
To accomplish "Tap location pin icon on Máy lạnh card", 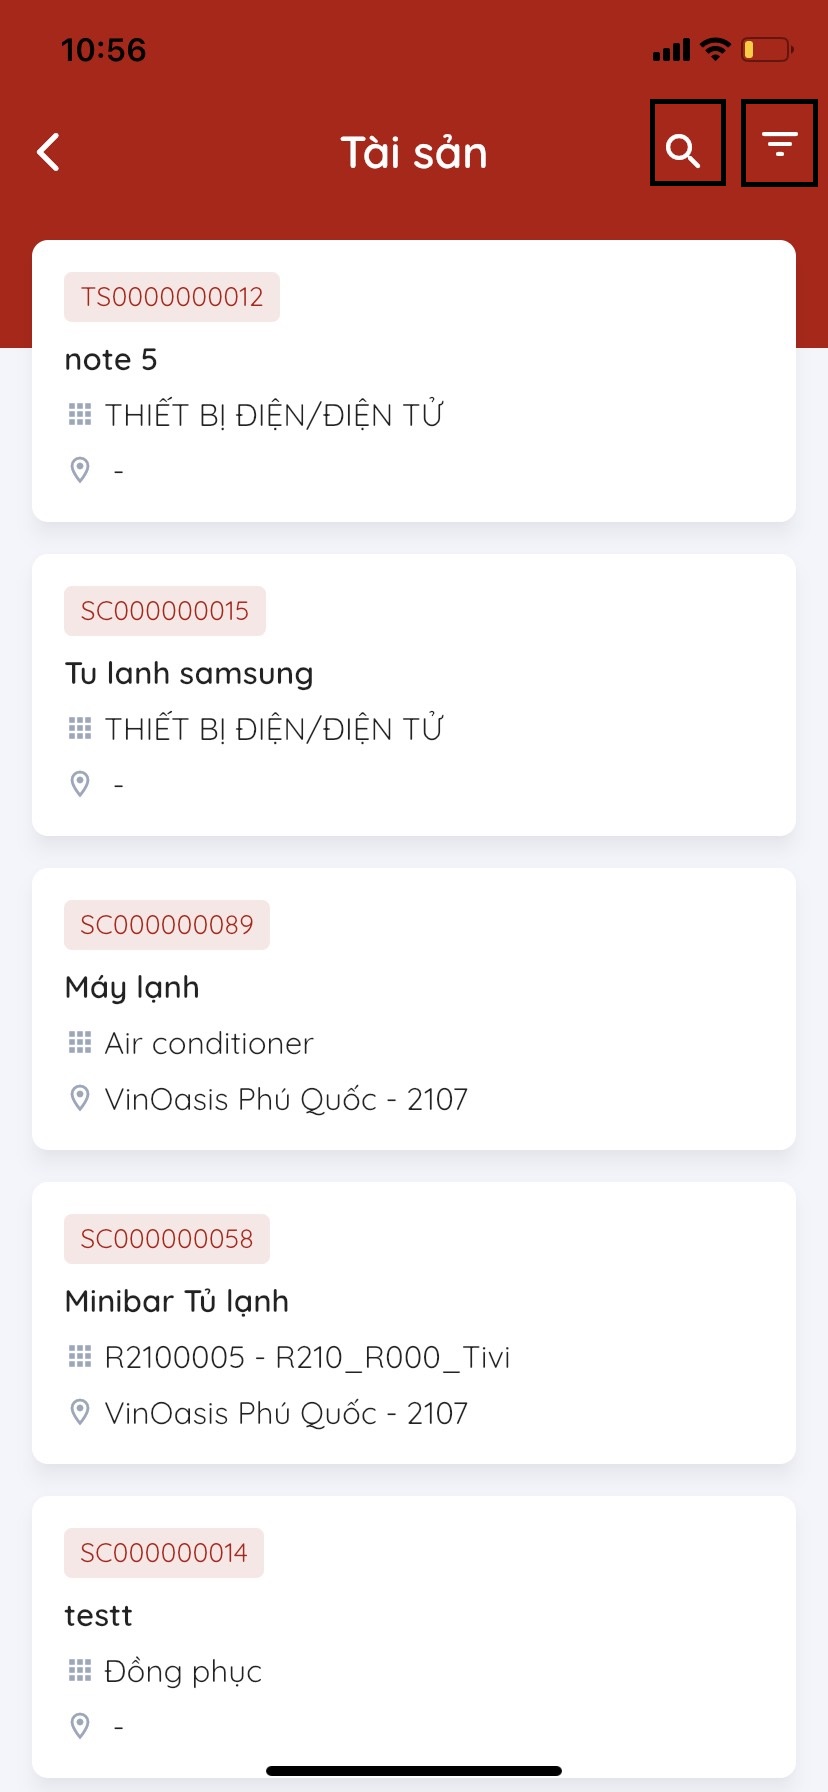I will [80, 1098].
